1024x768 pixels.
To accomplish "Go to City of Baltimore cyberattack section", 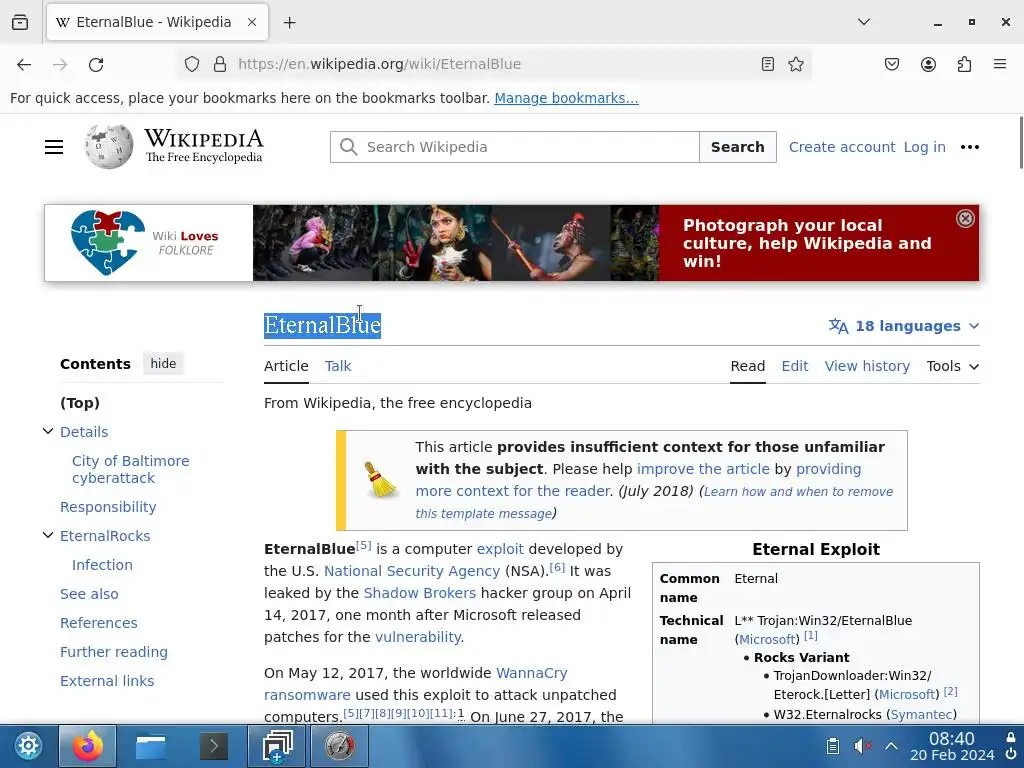I will 131,470.
